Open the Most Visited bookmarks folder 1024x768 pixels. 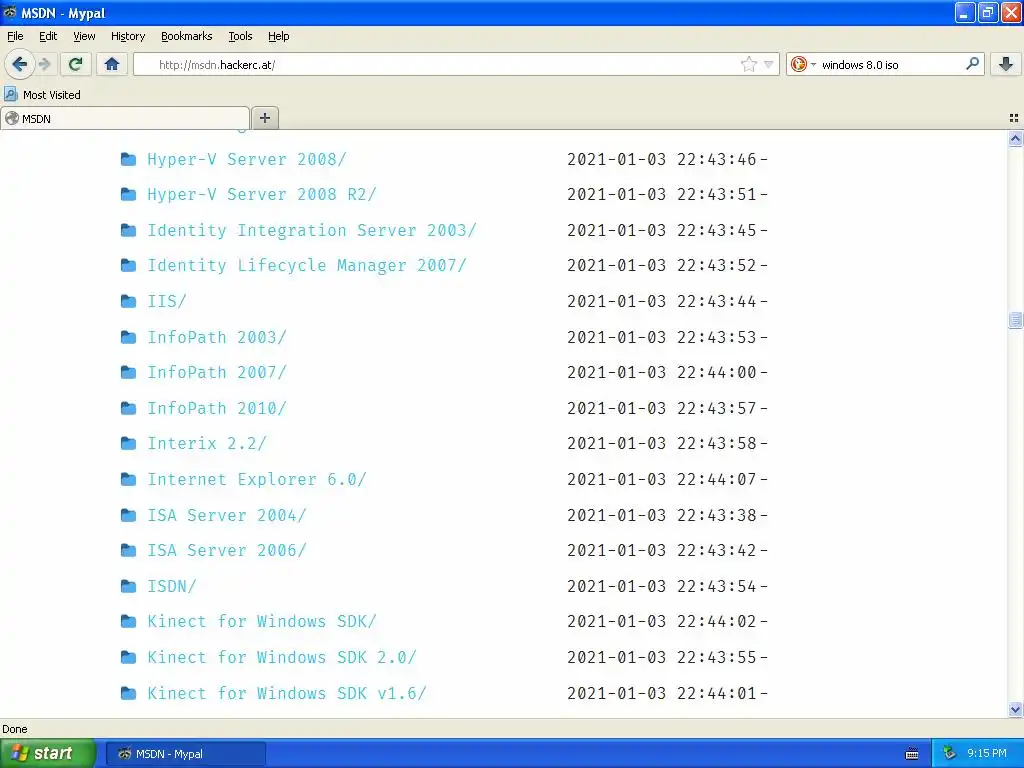tap(42, 95)
